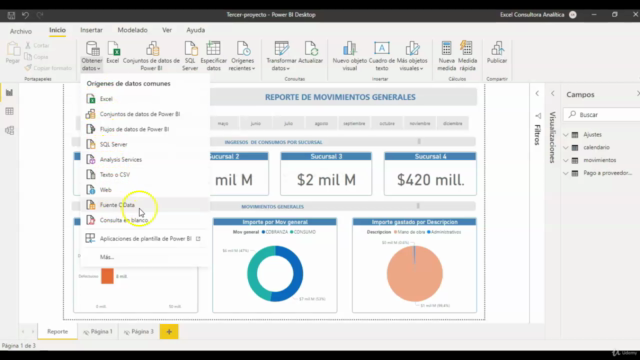Select the diciembre month slicer button
Screen dimensions: 640x360
click(453, 123)
